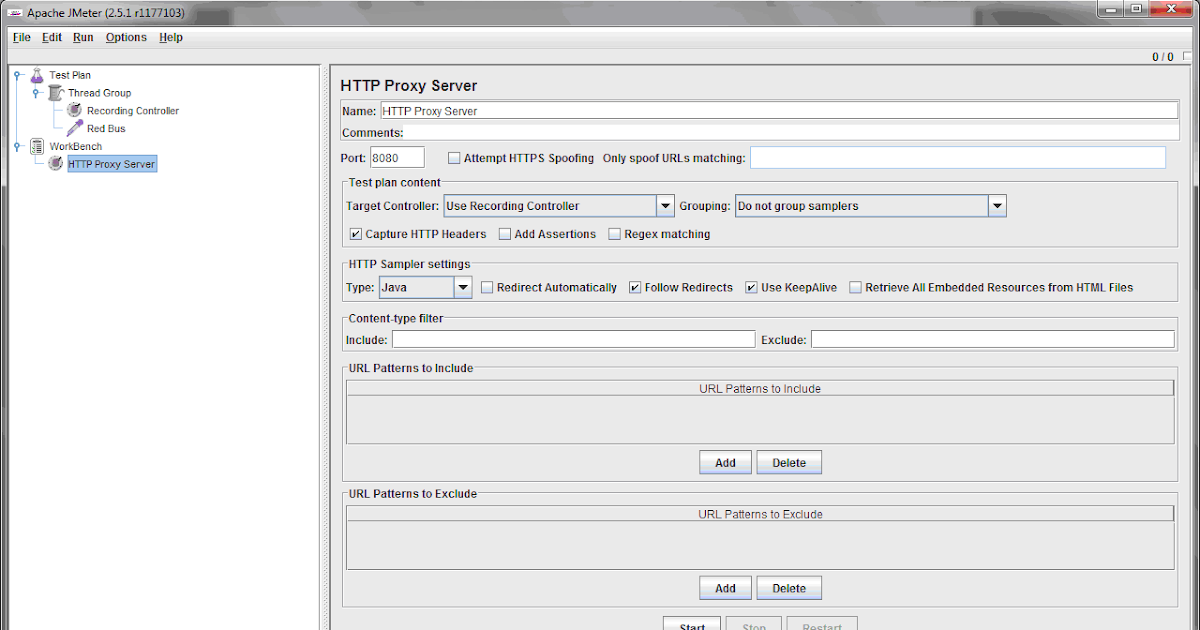This screenshot has width=1200, height=630.
Task: Select the Test Plan tree label
Action: click(70, 75)
